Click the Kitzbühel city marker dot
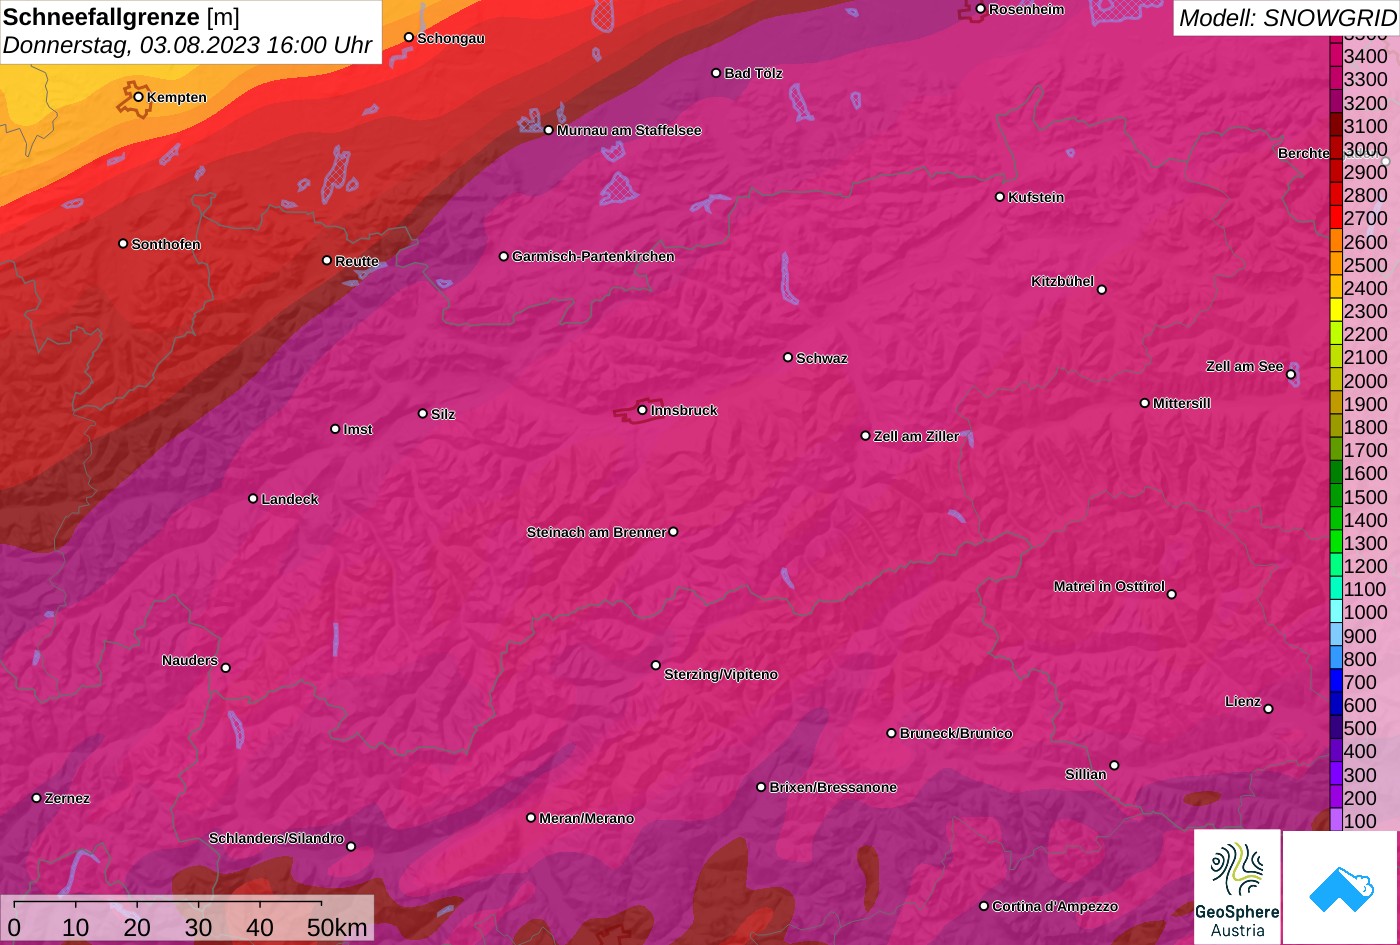This screenshot has height=945, width=1400. click(x=1102, y=290)
